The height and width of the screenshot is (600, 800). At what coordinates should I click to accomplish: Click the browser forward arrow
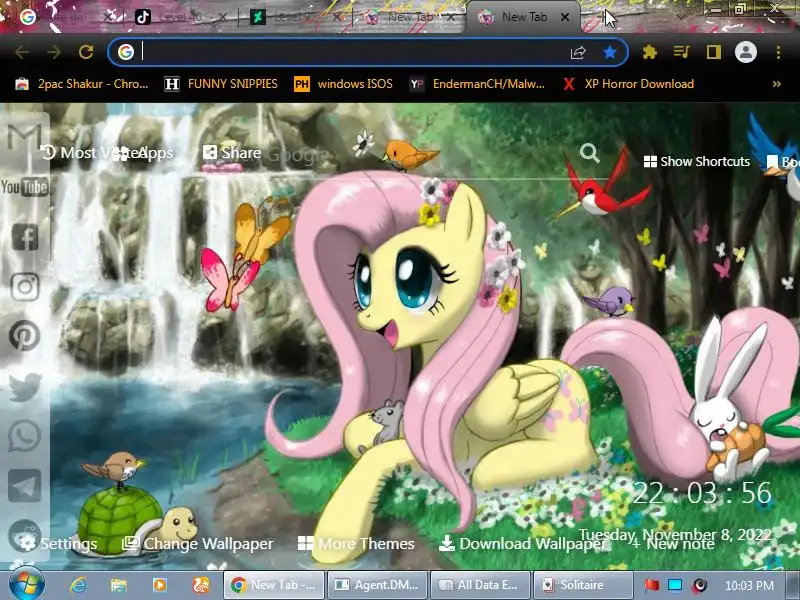[x=54, y=52]
